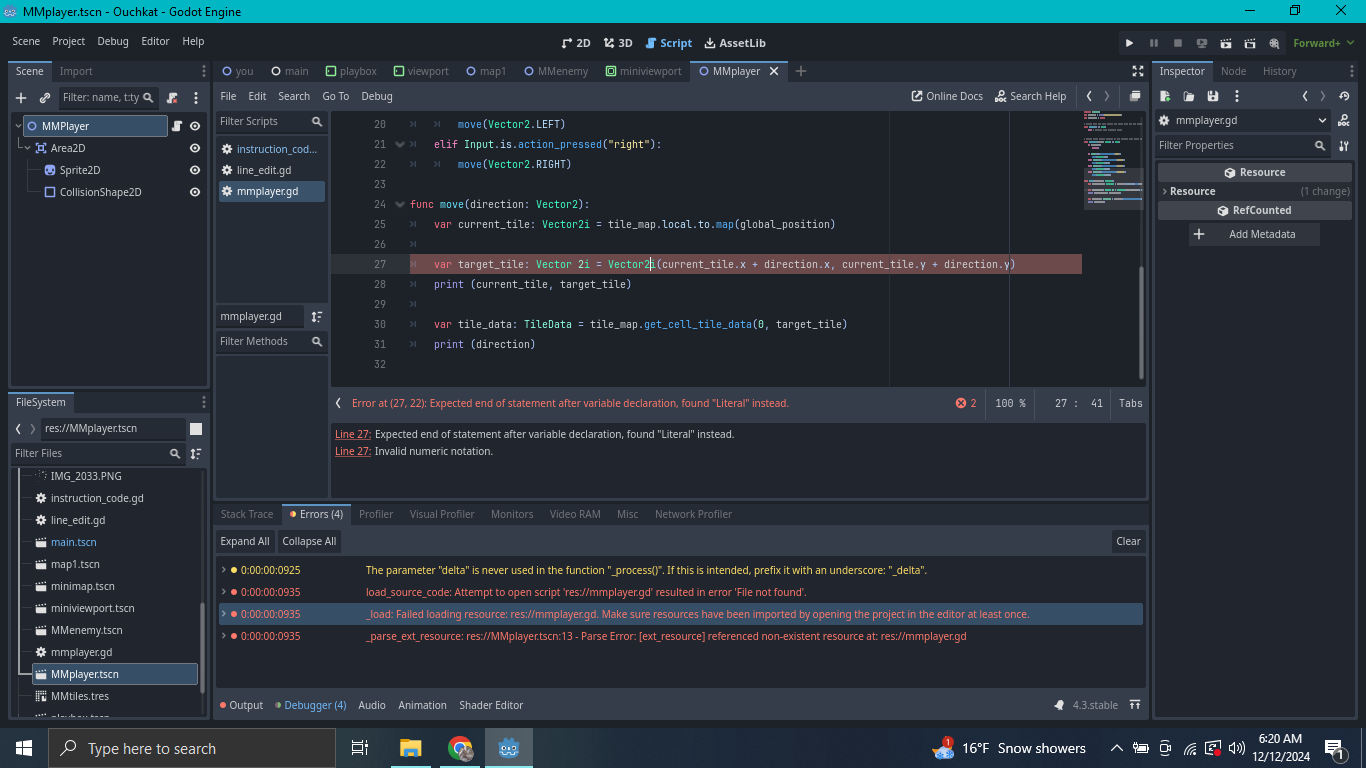This screenshot has height=768, width=1366.
Task: Toggle Area2D visibility in the scene tree
Action: [x=194, y=148]
